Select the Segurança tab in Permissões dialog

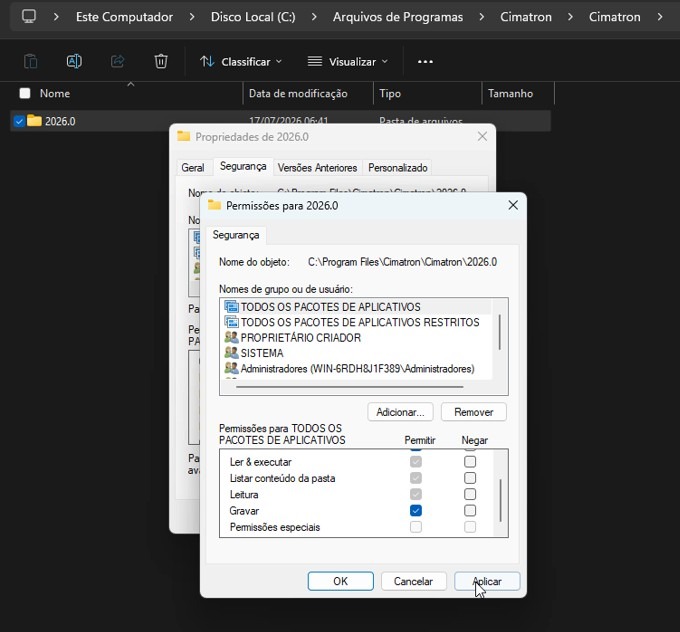(x=236, y=235)
